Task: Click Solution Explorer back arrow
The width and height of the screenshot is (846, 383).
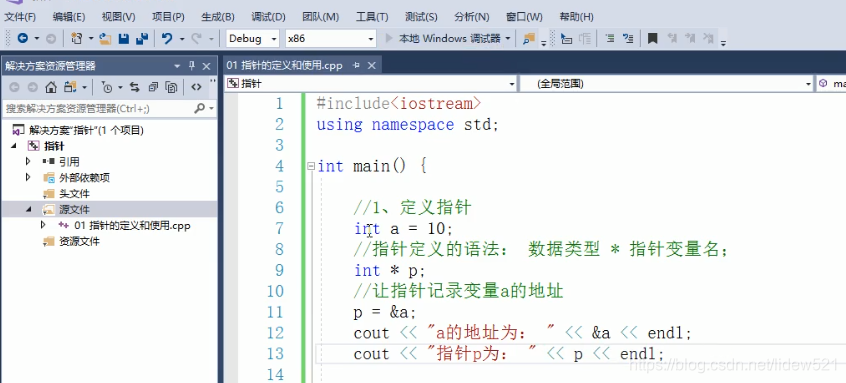Action: 15,87
